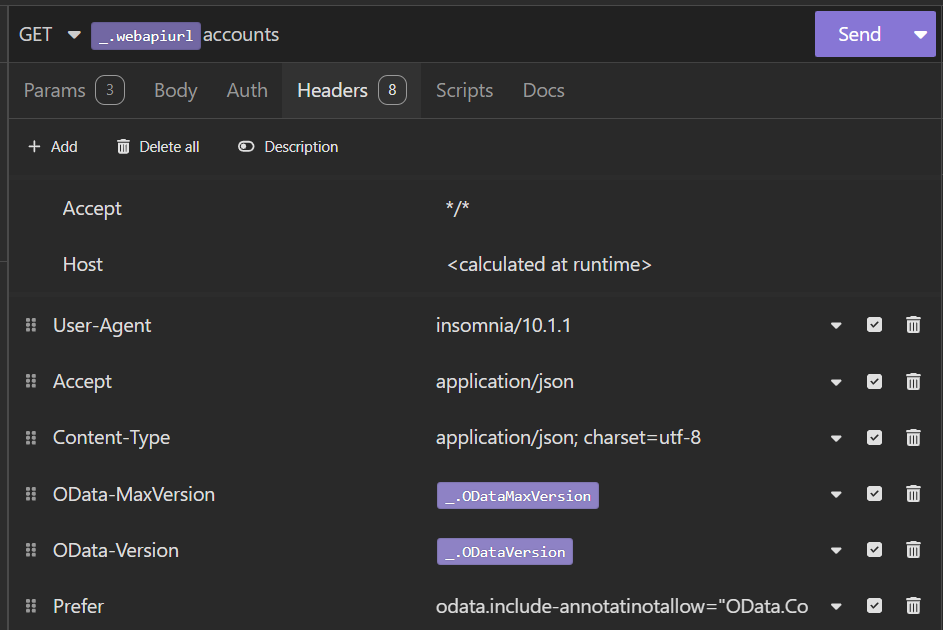
Task: Click the accounts text in URL bar
Action: 241,35
